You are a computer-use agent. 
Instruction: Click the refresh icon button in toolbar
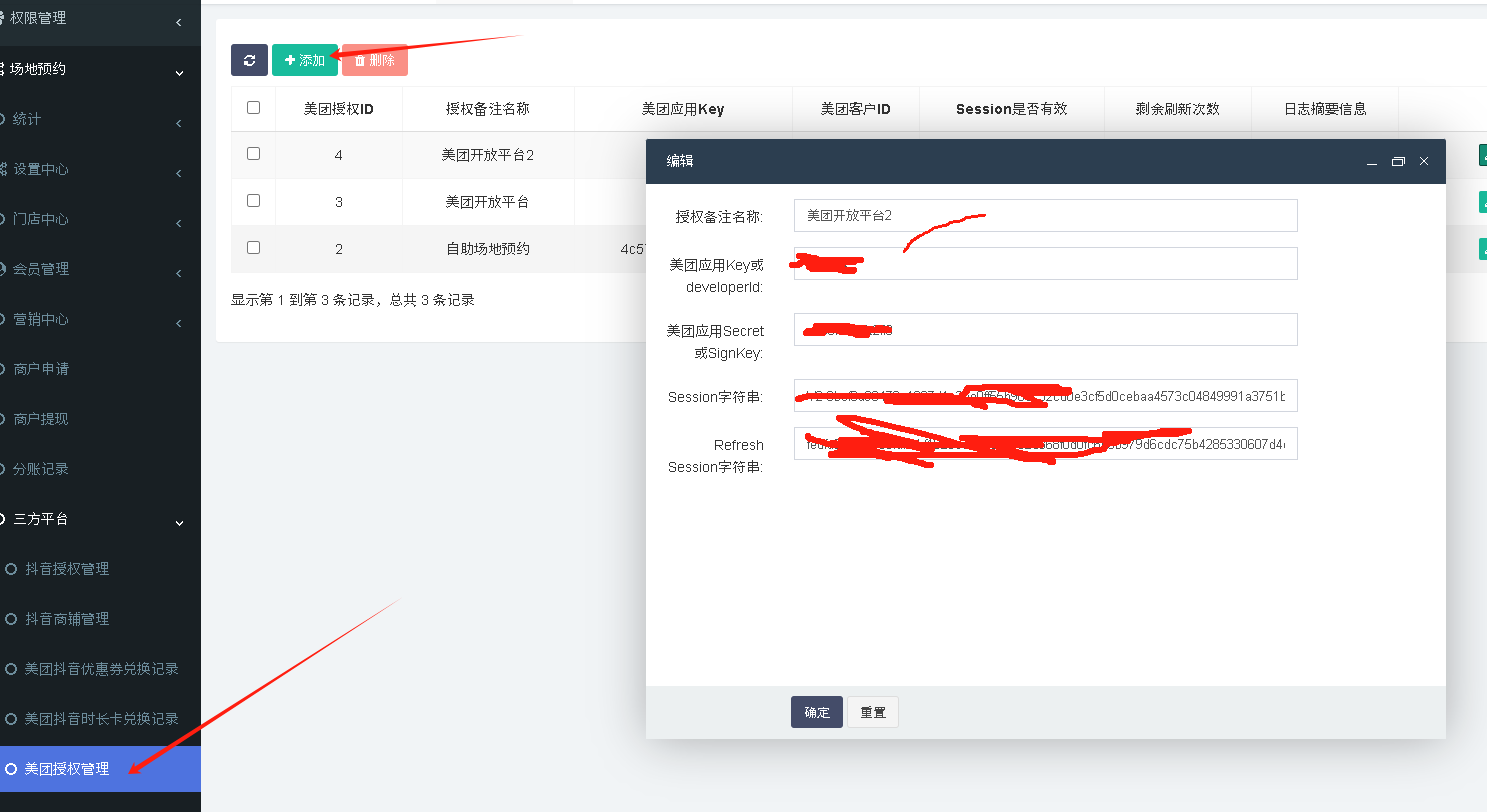[249, 60]
